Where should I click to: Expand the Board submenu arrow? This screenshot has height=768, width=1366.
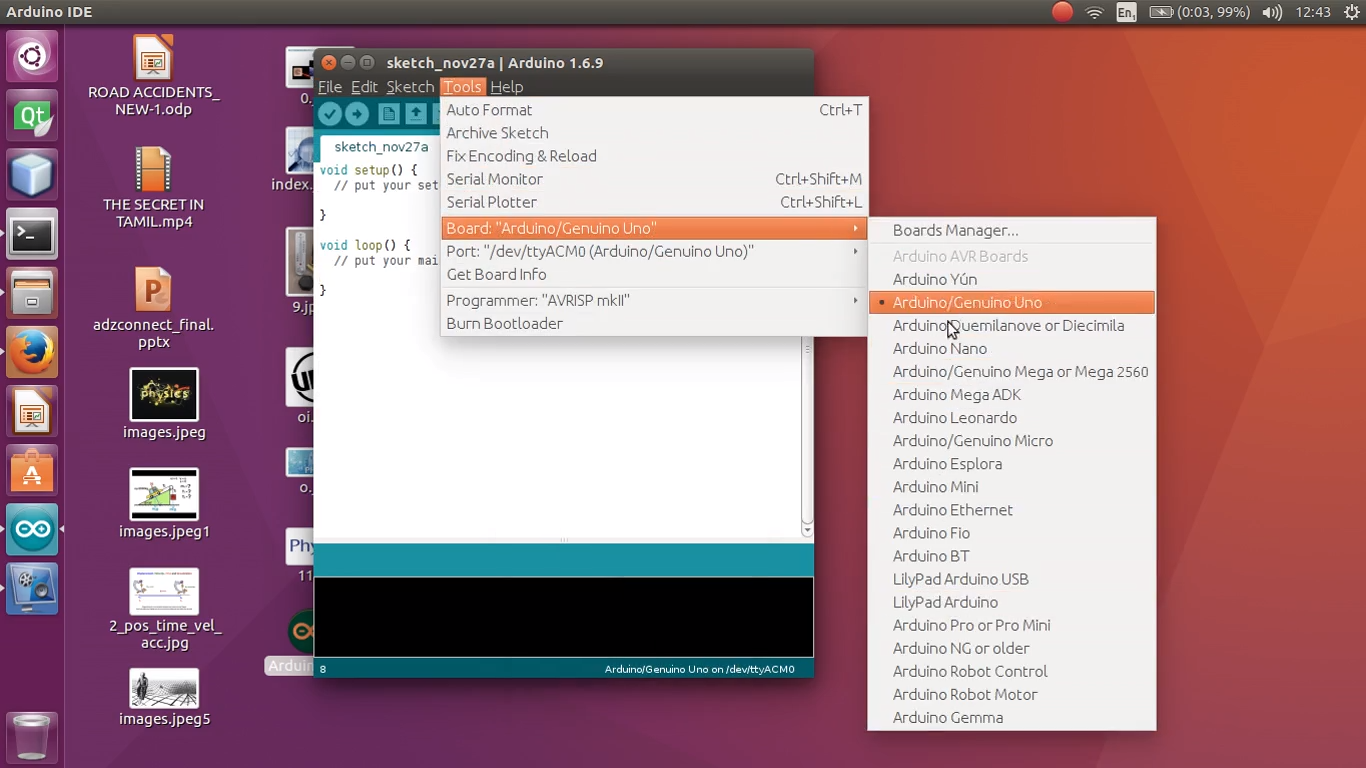tap(855, 228)
